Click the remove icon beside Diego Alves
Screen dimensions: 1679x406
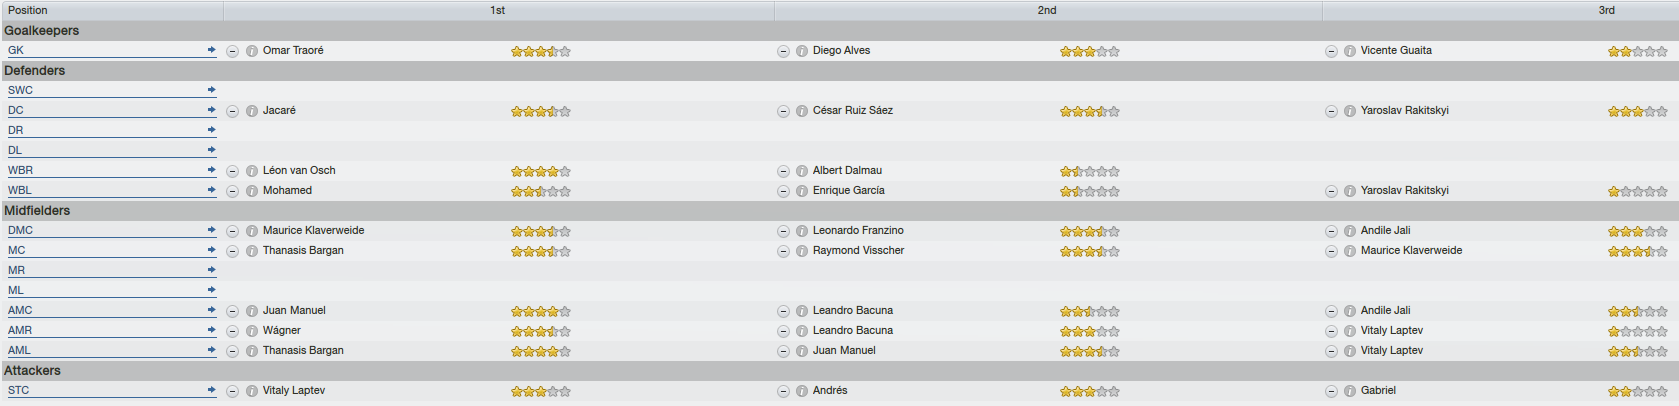pos(783,51)
